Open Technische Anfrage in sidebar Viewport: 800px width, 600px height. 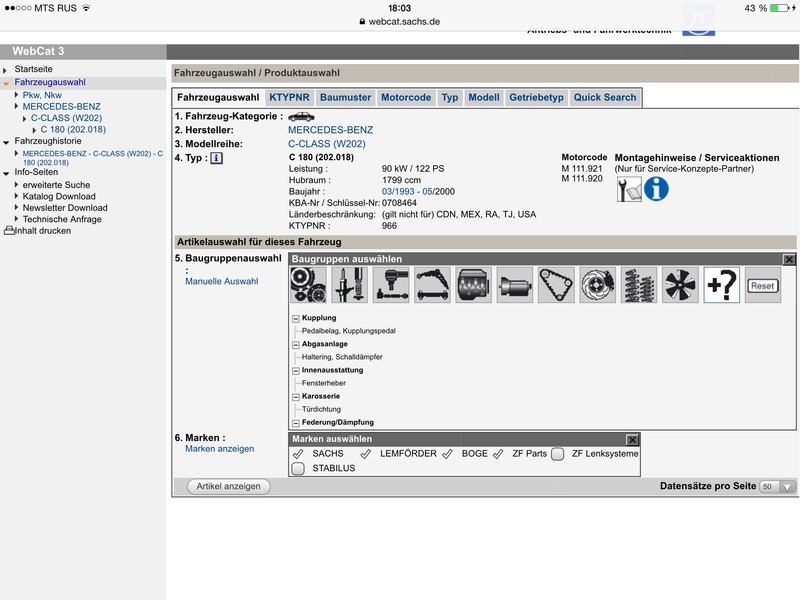pos(62,219)
